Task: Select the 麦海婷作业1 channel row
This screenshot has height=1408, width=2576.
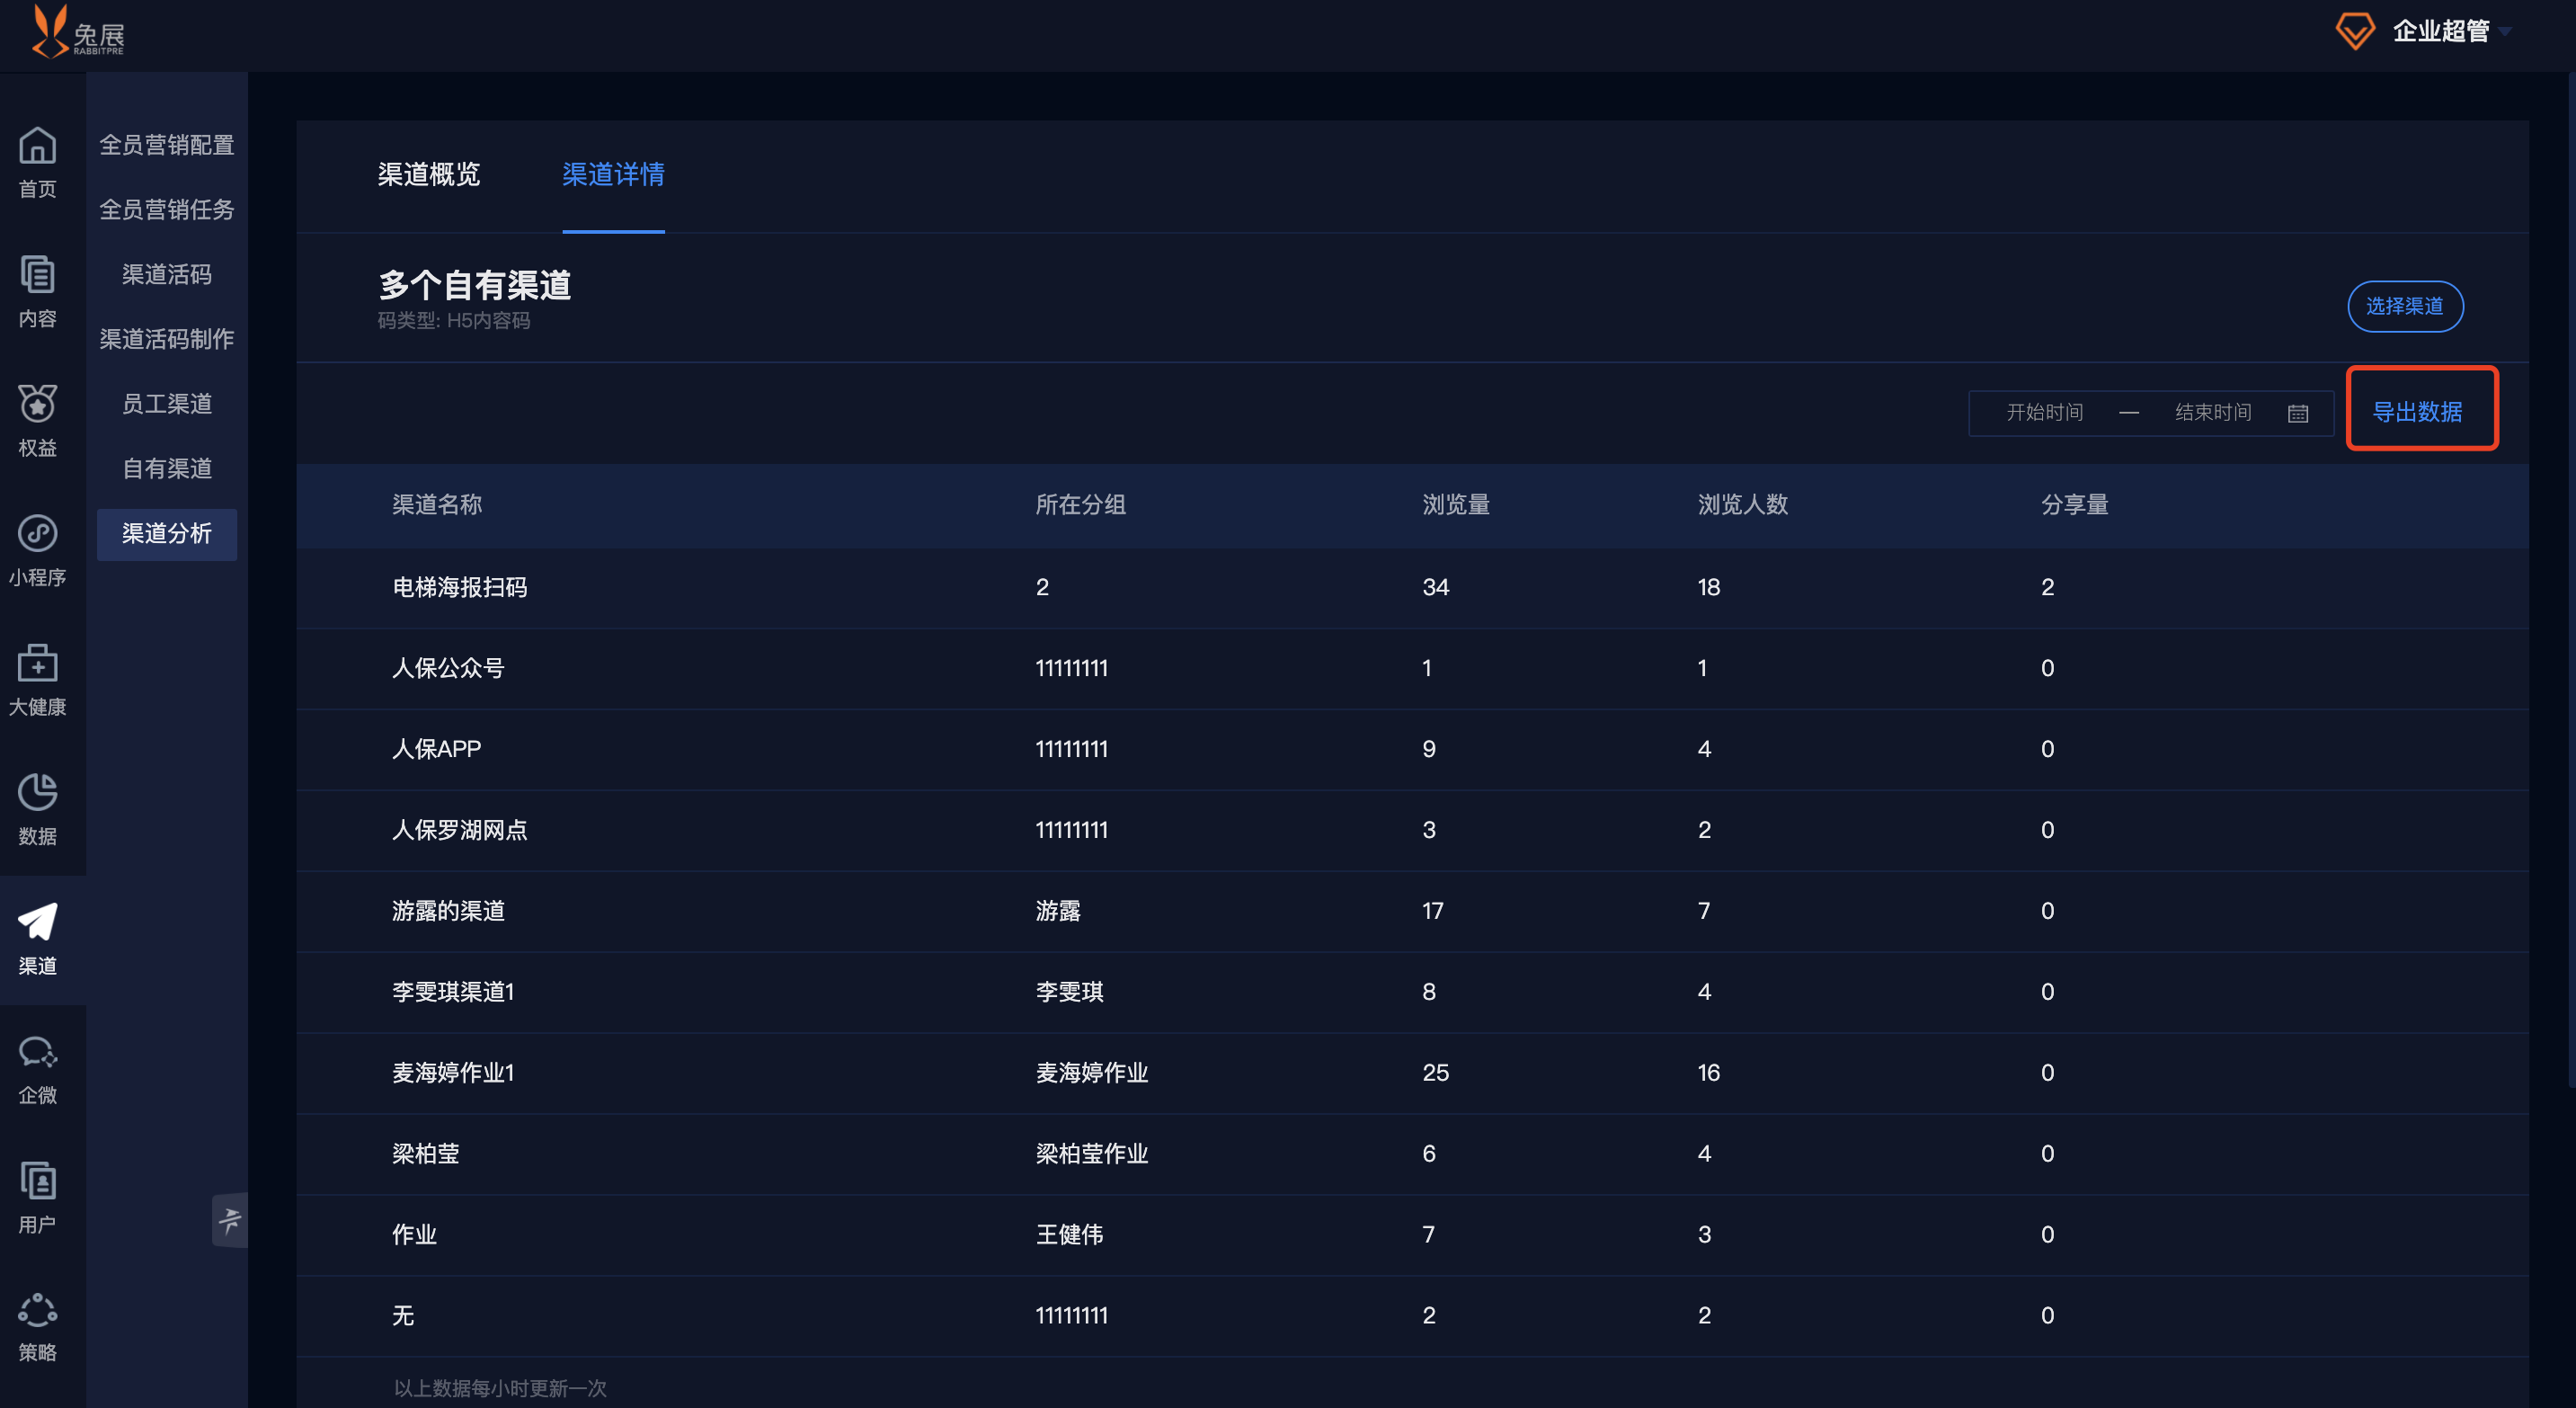Action: coord(1412,1074)
